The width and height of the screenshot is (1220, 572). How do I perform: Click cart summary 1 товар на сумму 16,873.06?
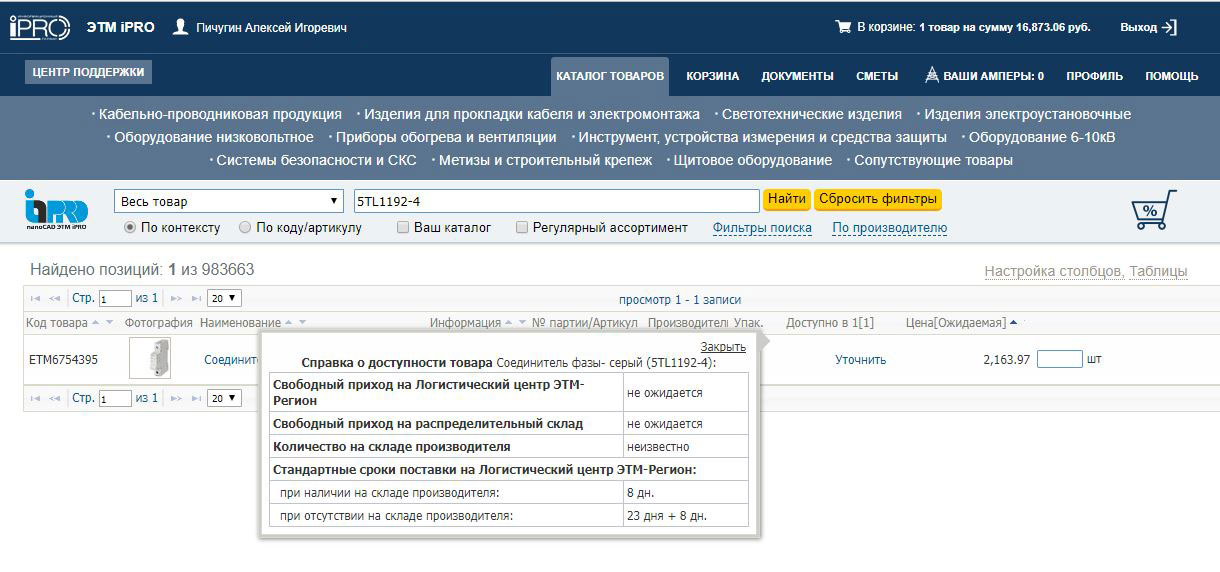click(x=1004, y=27)
